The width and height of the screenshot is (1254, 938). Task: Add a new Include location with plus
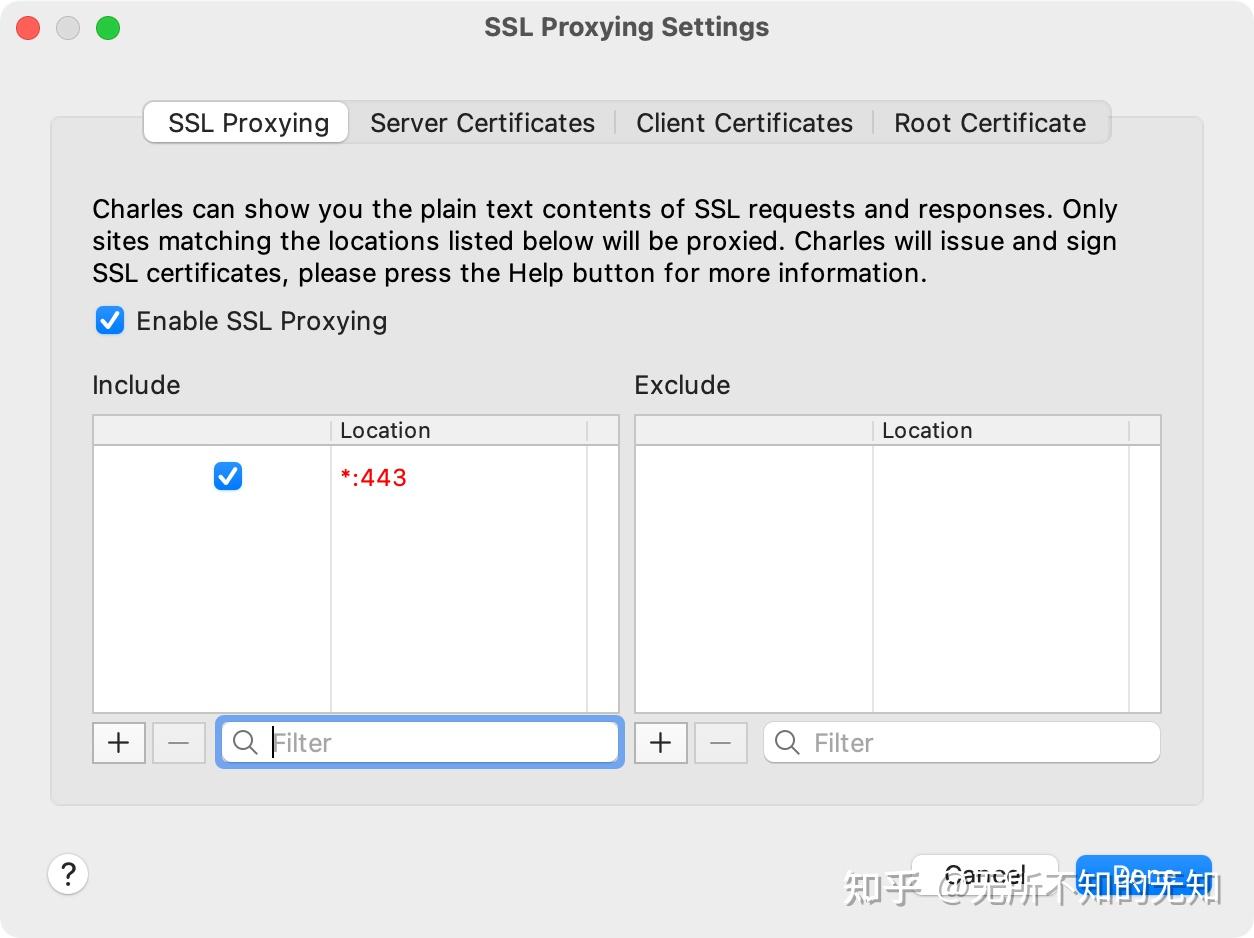coord(119,743)
